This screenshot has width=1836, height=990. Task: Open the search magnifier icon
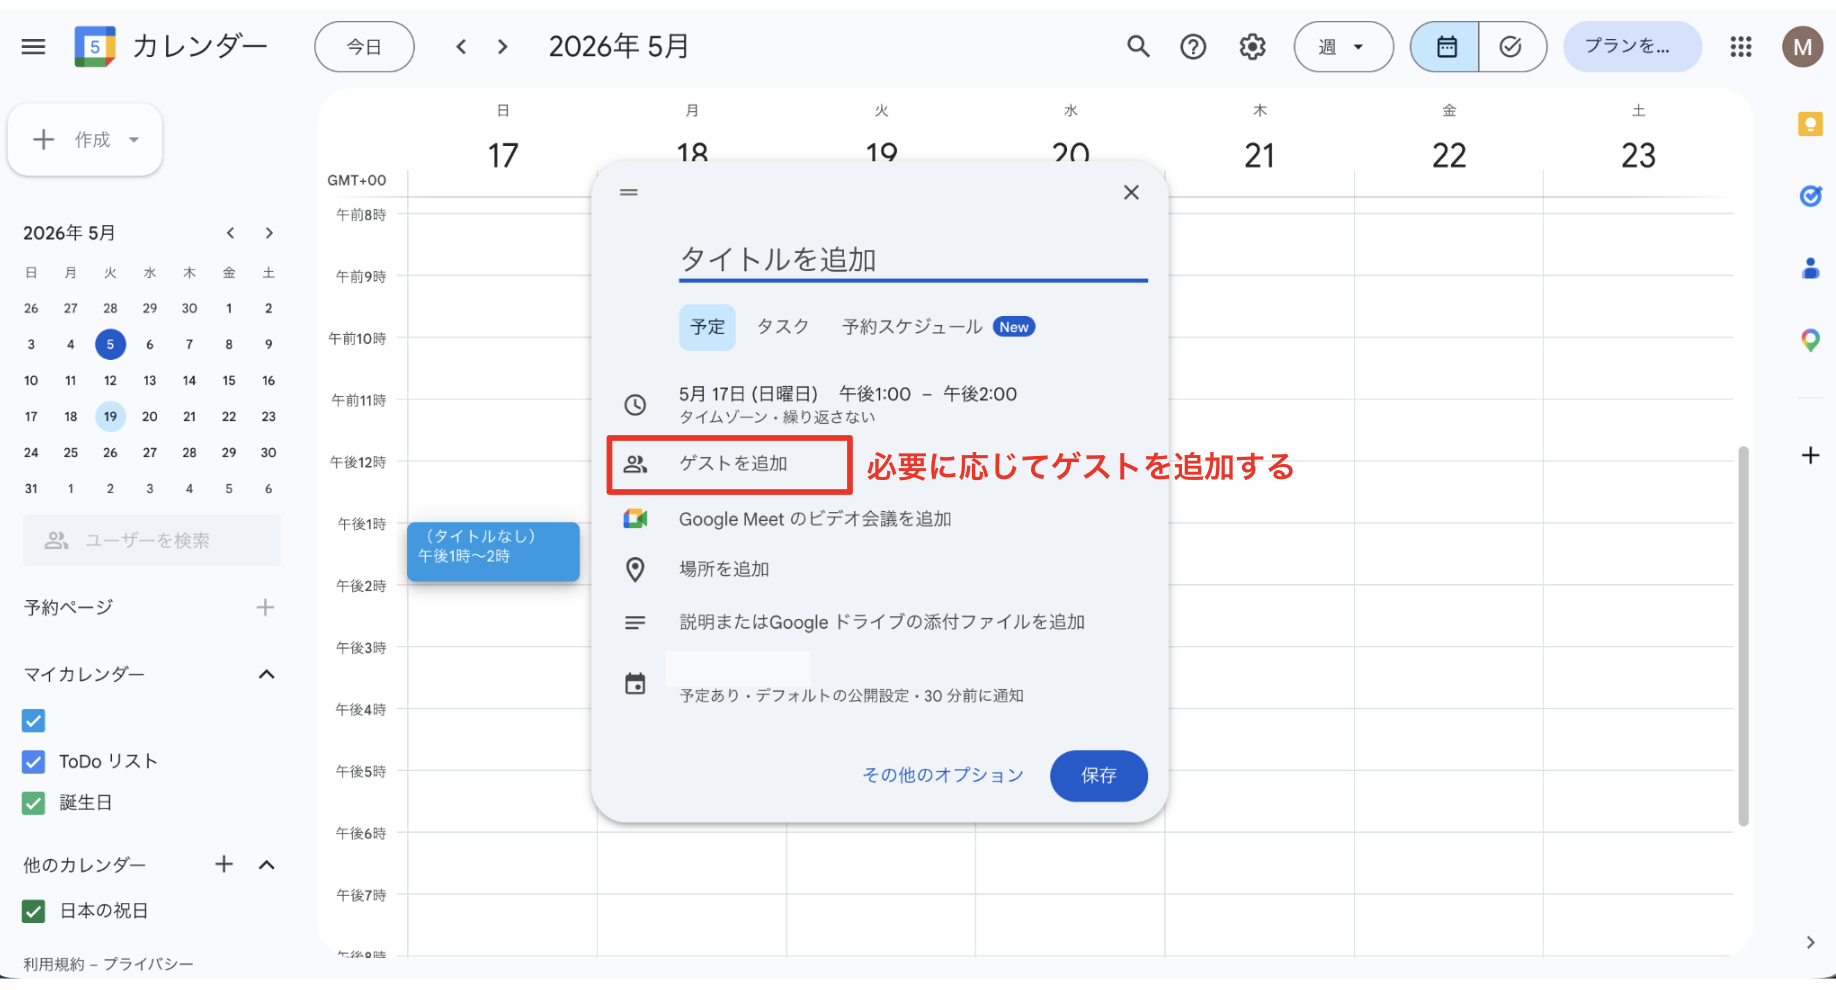[1138, 46]
